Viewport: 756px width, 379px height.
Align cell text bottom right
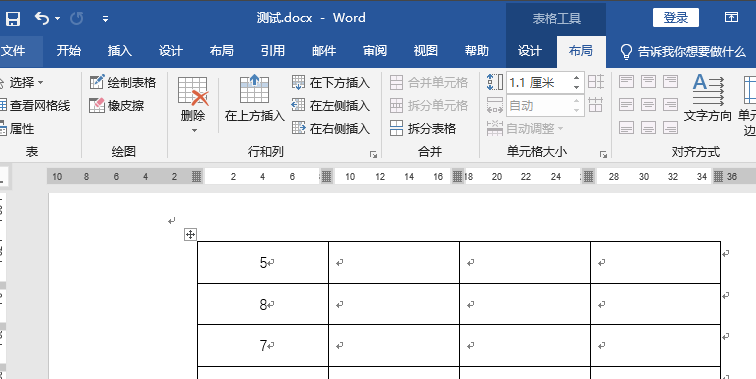[x=671, y=128]
